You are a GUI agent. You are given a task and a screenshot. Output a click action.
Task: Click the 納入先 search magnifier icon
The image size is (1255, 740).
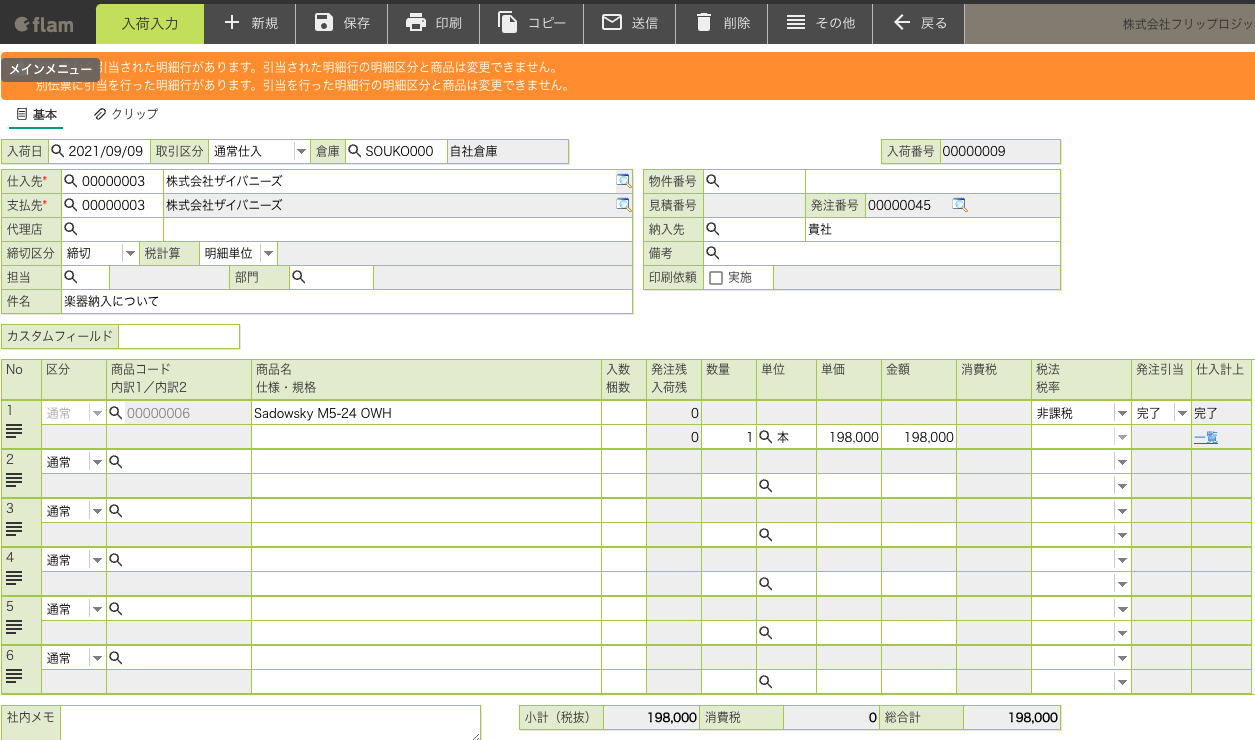[x=712, y=229]
